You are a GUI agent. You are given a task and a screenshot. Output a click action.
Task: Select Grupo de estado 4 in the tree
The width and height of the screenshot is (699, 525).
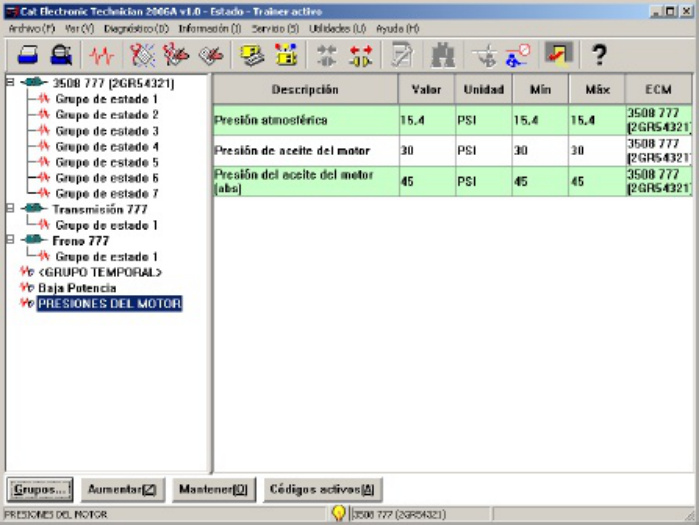107,147
